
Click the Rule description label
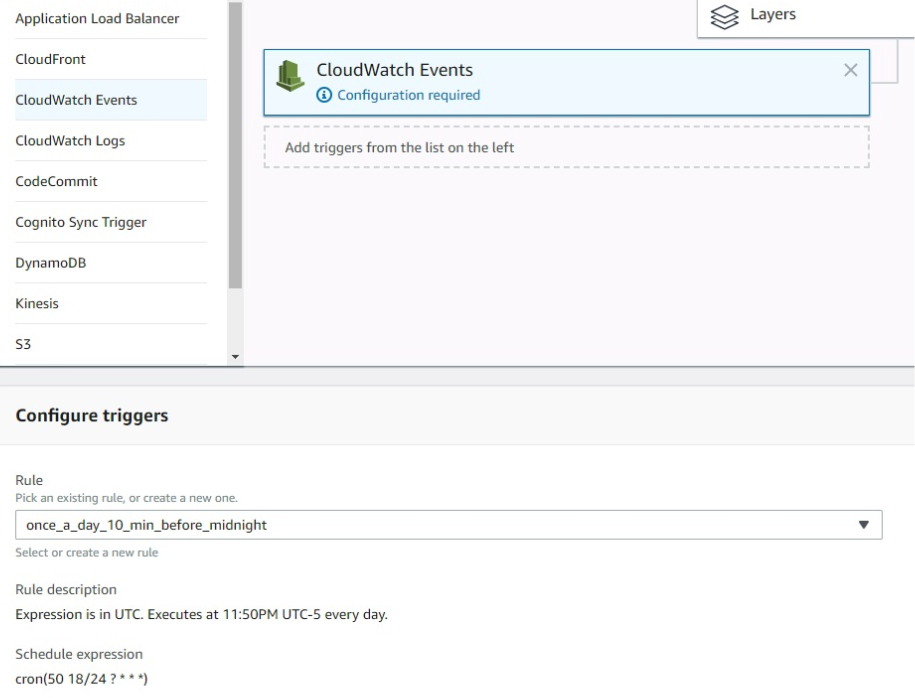point(66,589)
